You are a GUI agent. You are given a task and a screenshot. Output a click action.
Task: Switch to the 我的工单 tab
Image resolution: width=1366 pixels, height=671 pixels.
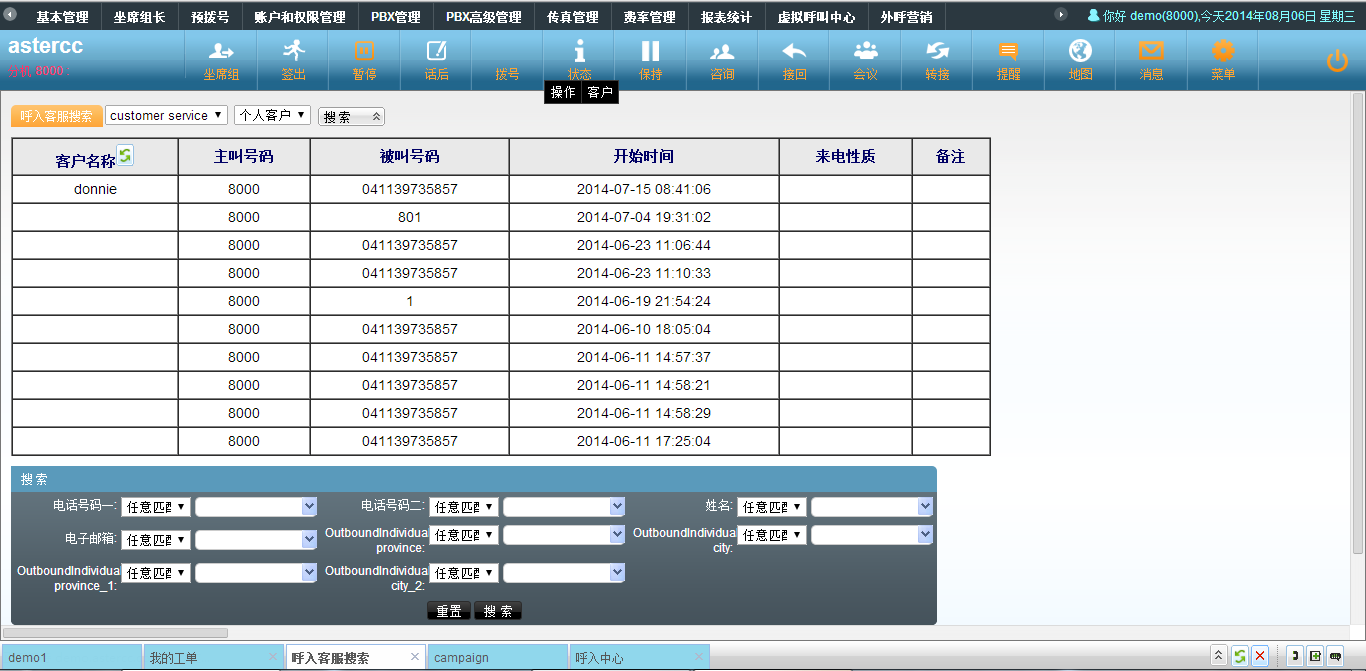pos(205,657)
